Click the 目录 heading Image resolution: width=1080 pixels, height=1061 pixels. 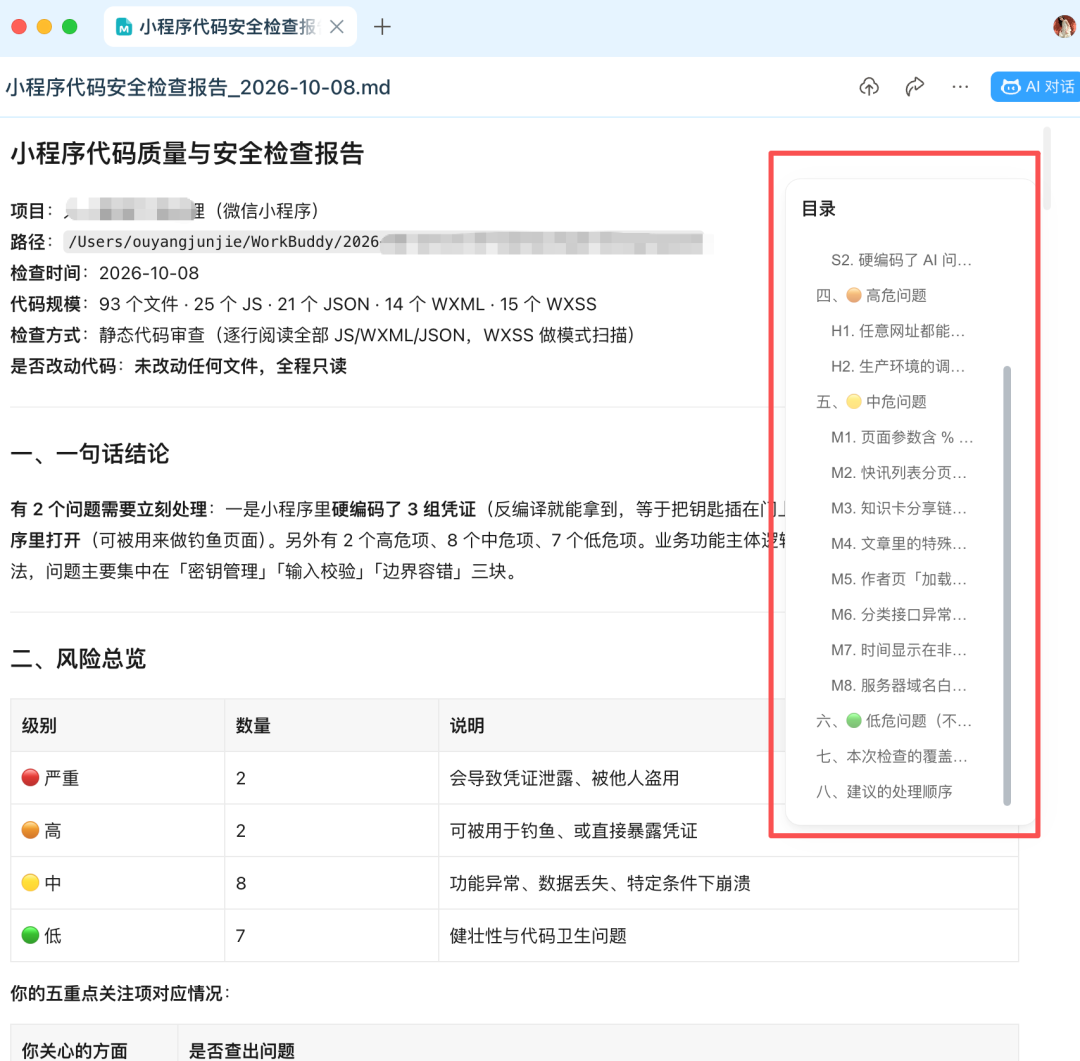coord(818,209)
